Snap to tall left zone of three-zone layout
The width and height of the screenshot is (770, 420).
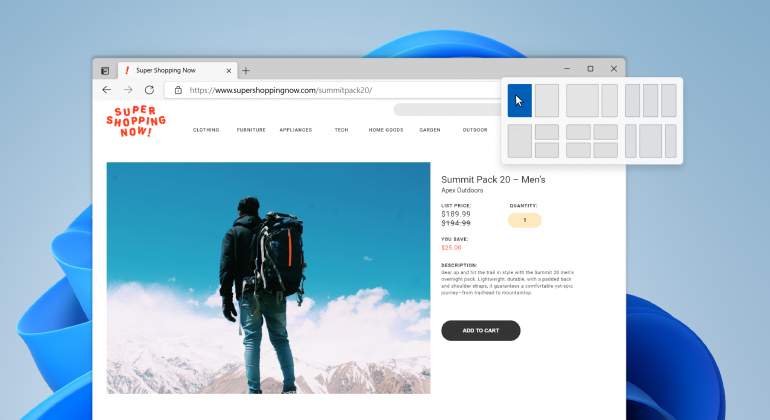[520, 141]
